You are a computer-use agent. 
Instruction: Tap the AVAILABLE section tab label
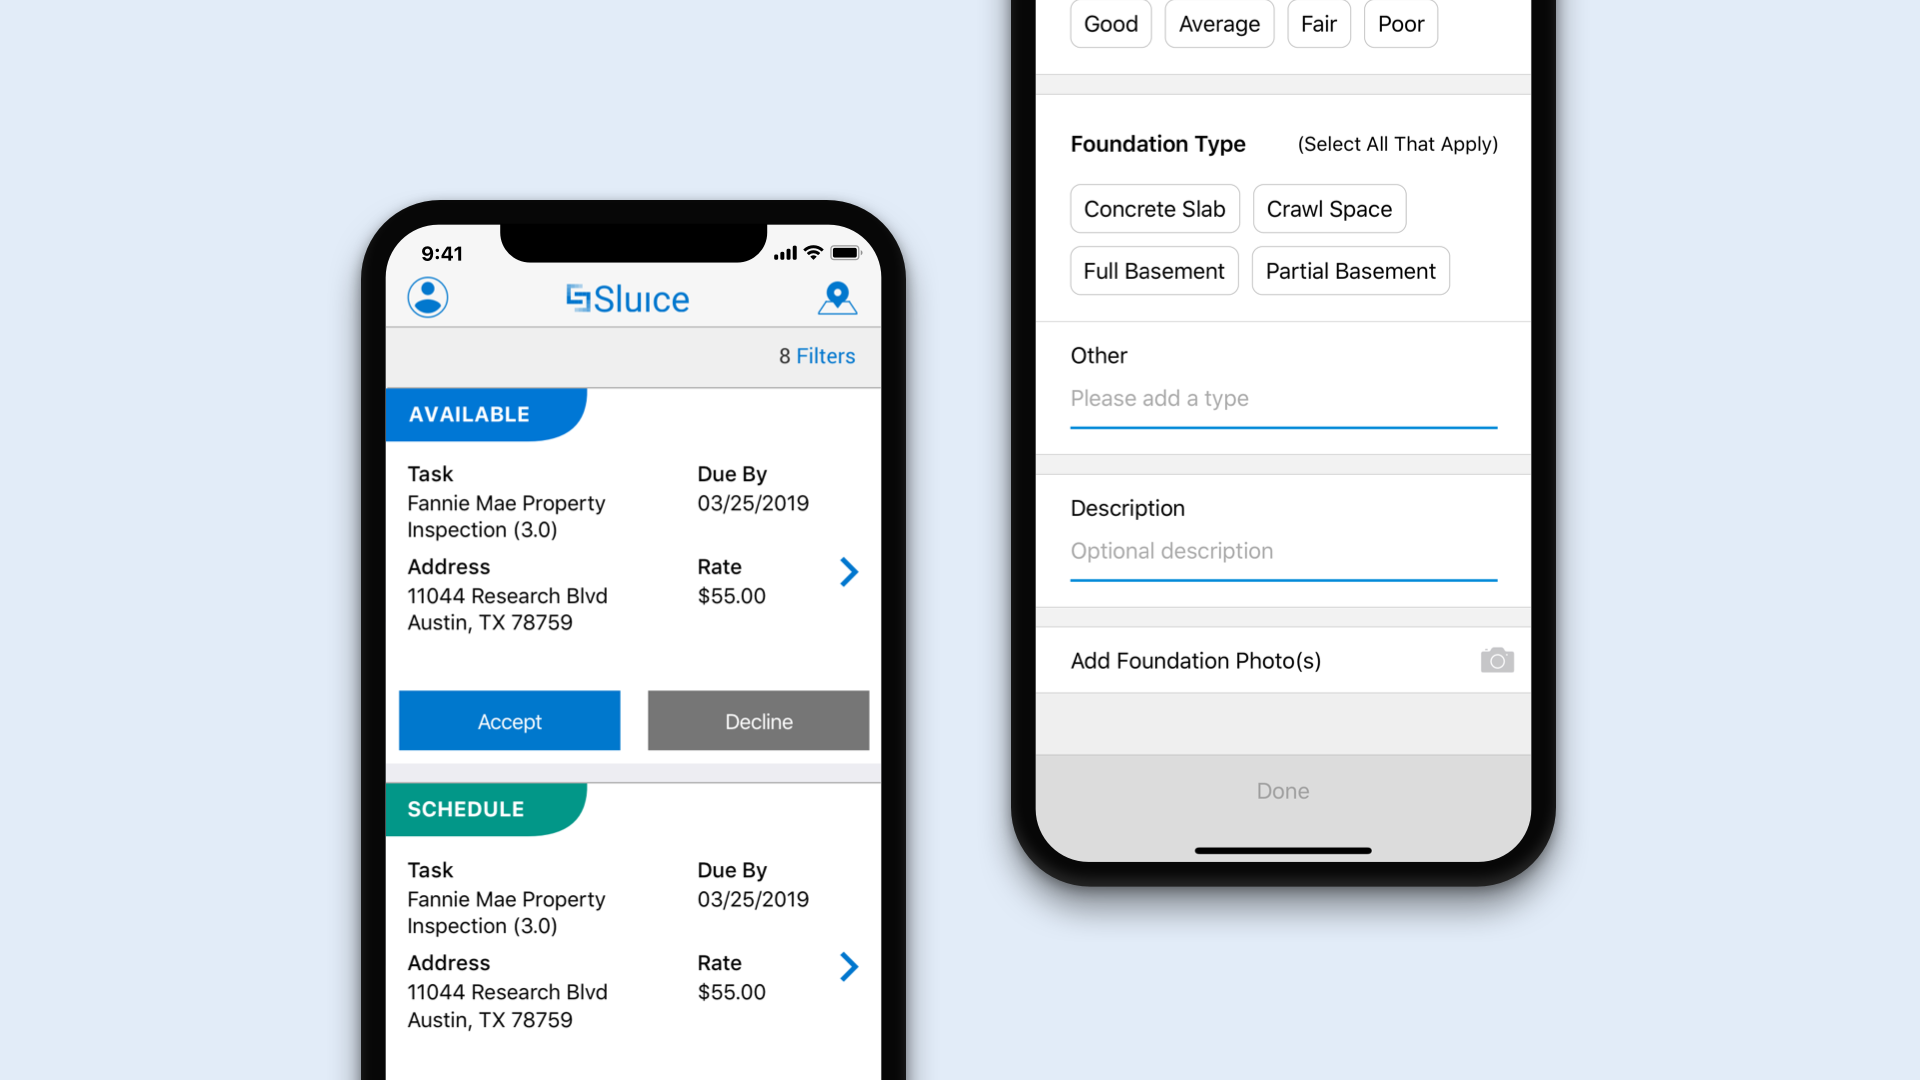[469, 414]
